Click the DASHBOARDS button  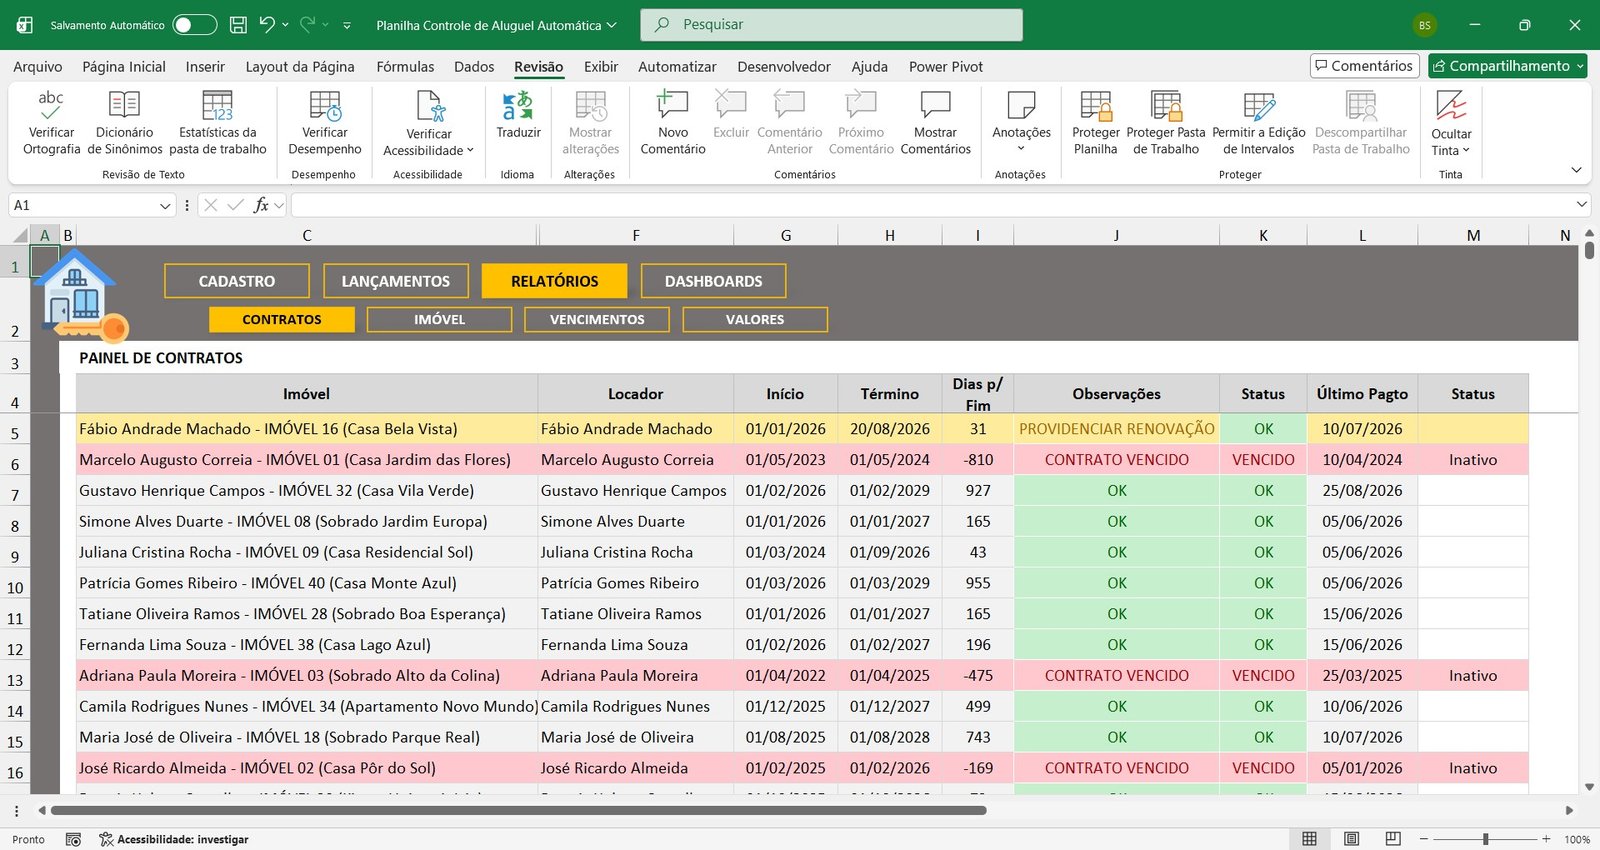tap(714, 281)
